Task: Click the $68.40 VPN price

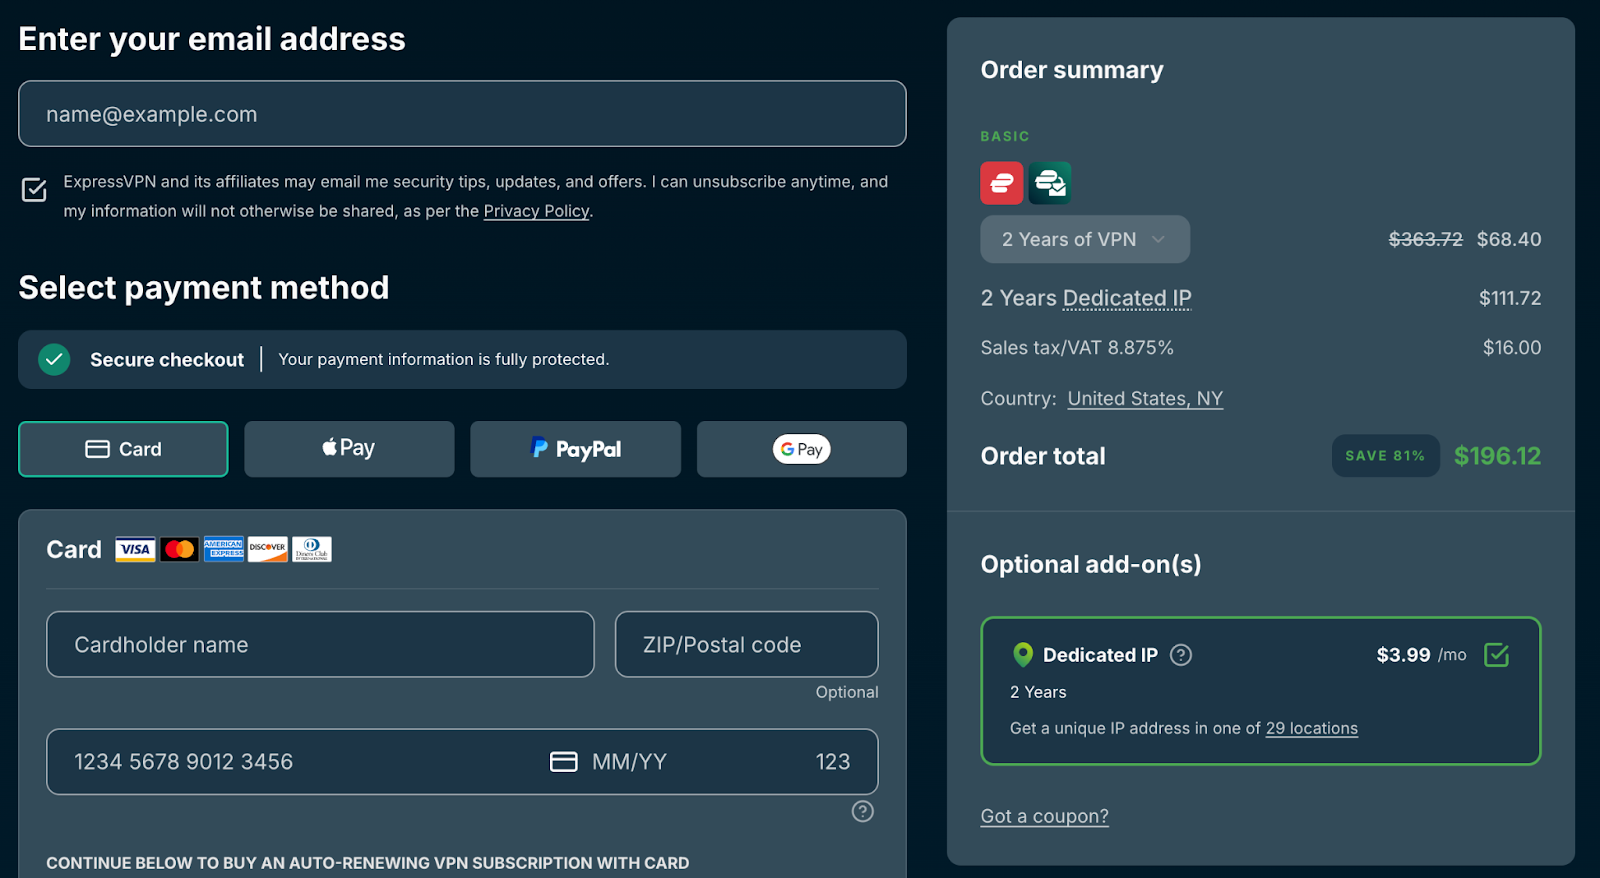Action: pyautogui.click(x=1509, y=240)
